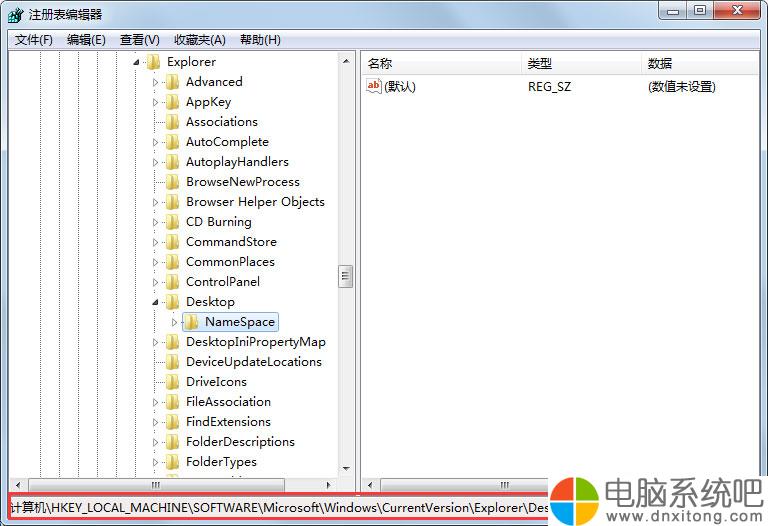768x526 pixels.
Task: Expand the FindExtensions key arrow
Action: [155, 422]
